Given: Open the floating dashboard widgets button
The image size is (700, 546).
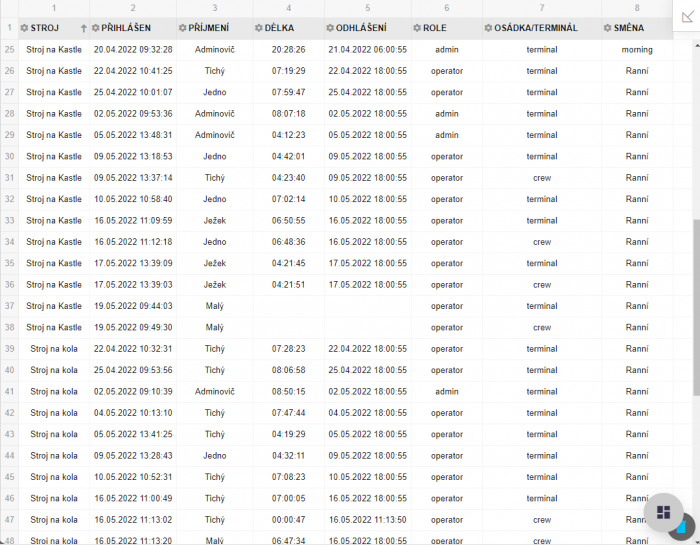Looking at the screenshot, I should click(x=663, y=513).
